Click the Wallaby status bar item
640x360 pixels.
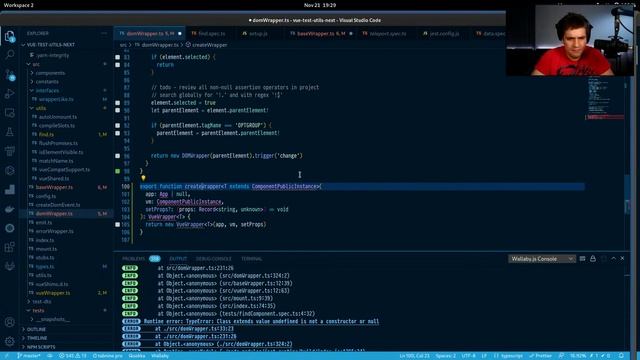[160, 356]
